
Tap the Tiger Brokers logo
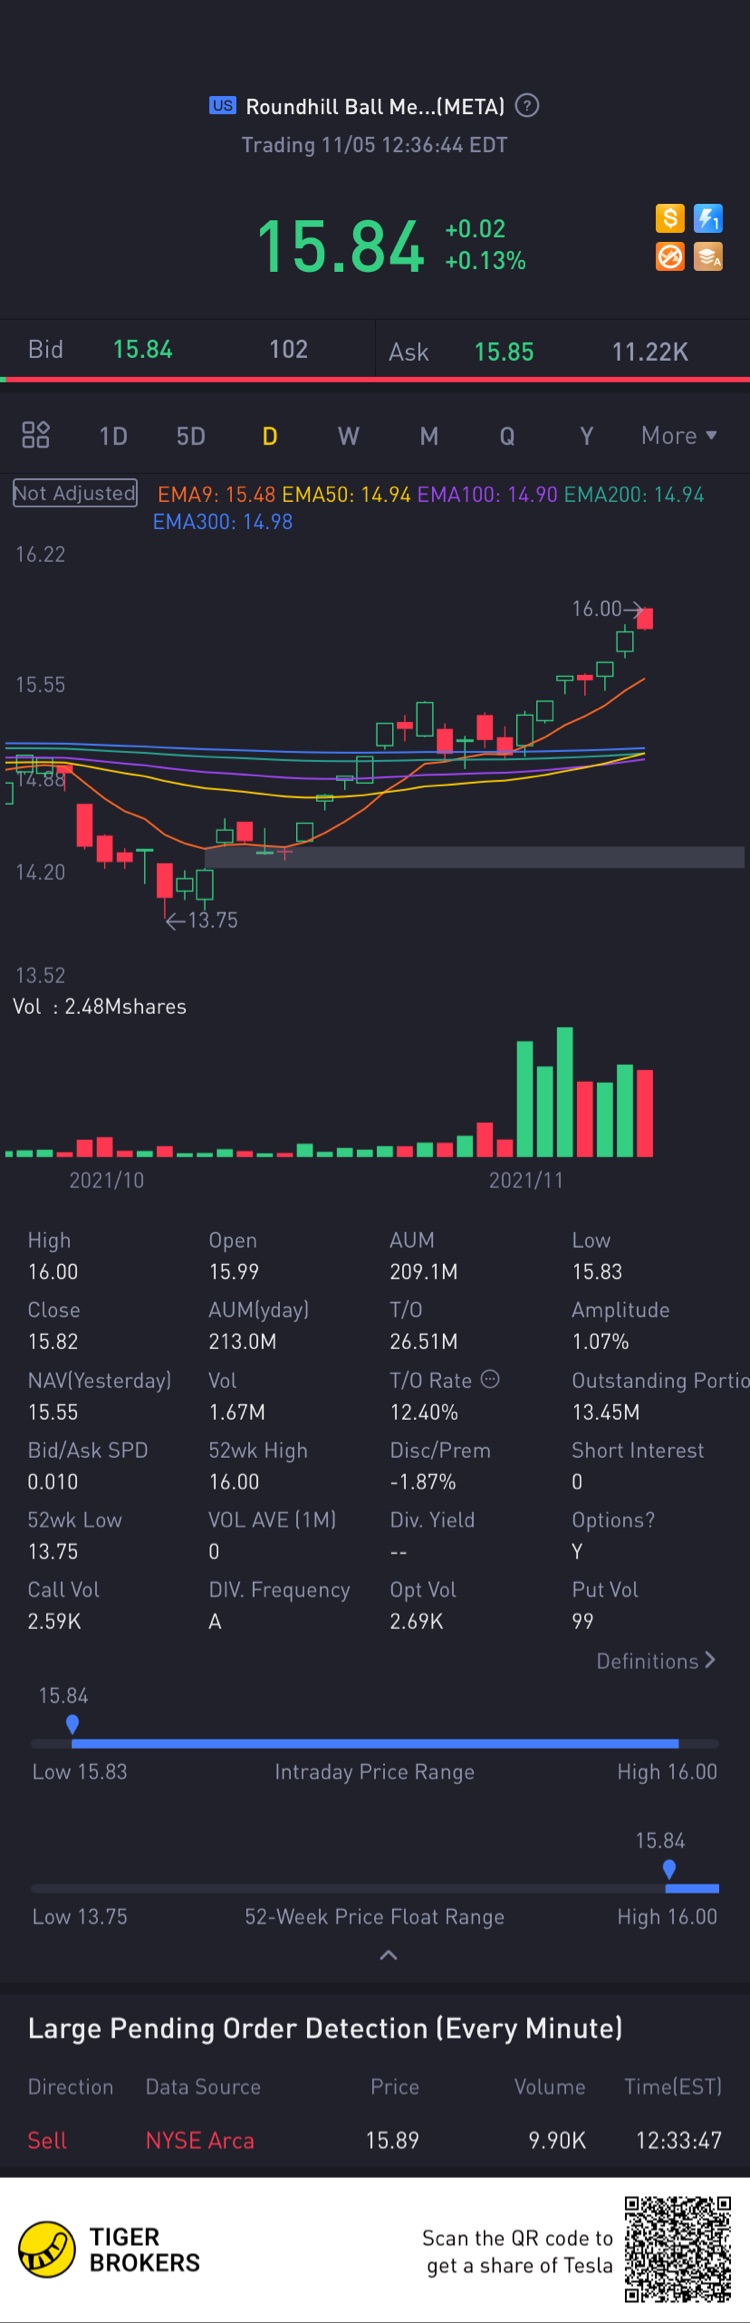pyautogui.click(x=47, y=2250)
